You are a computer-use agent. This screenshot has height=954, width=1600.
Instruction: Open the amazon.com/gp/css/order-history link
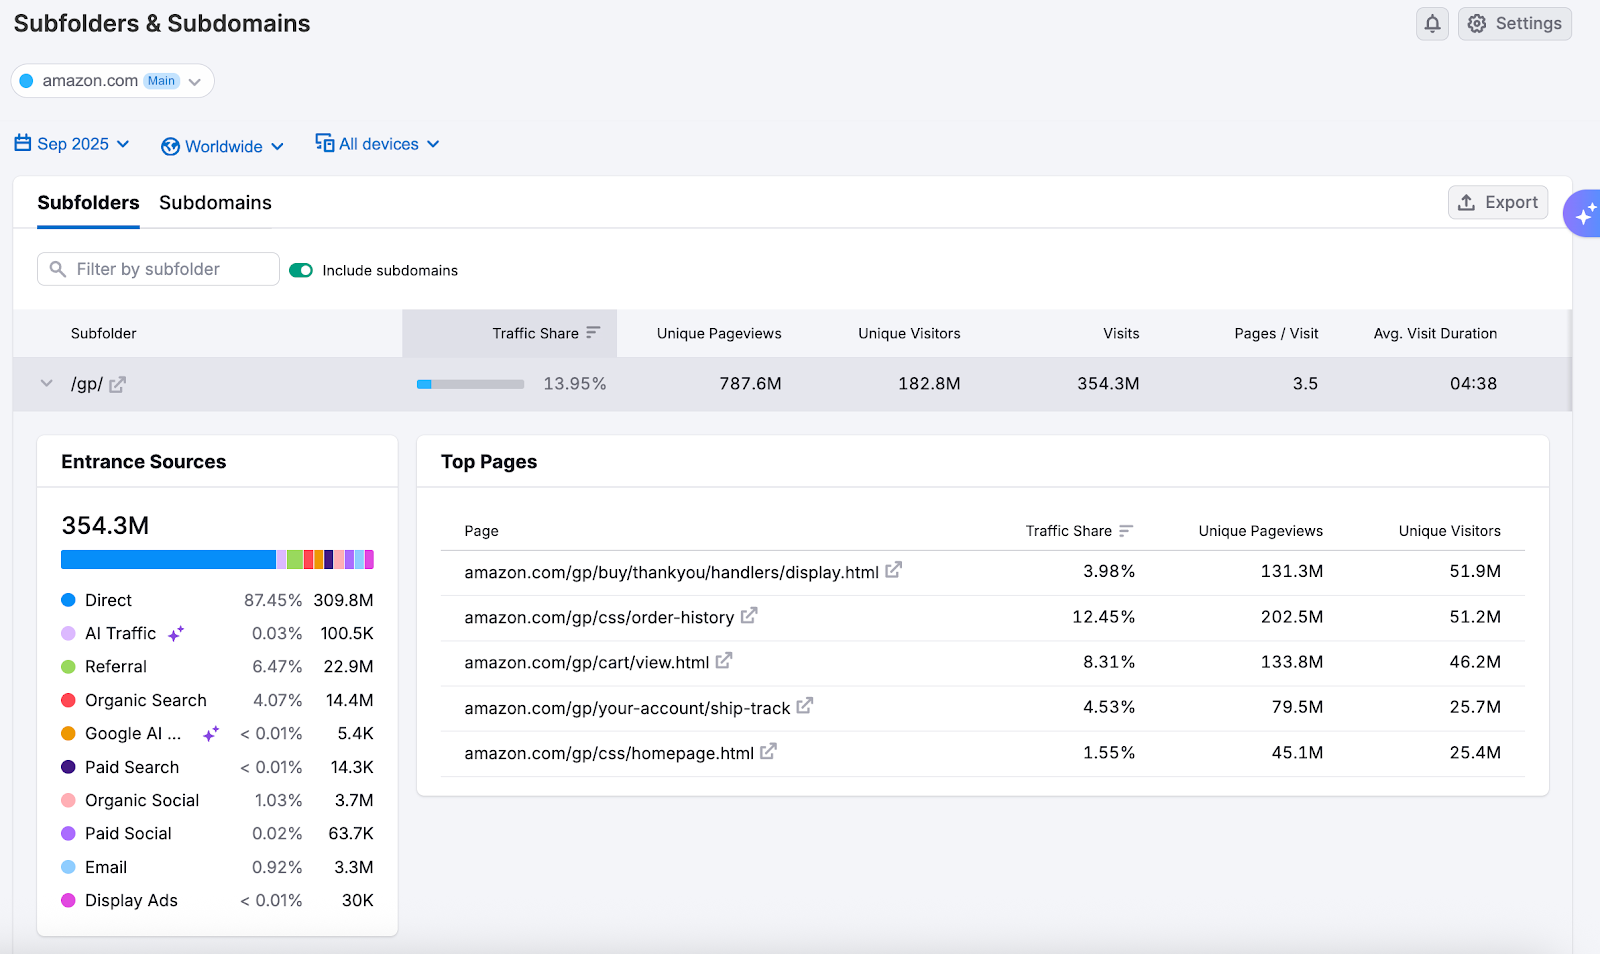pos(600,617)
